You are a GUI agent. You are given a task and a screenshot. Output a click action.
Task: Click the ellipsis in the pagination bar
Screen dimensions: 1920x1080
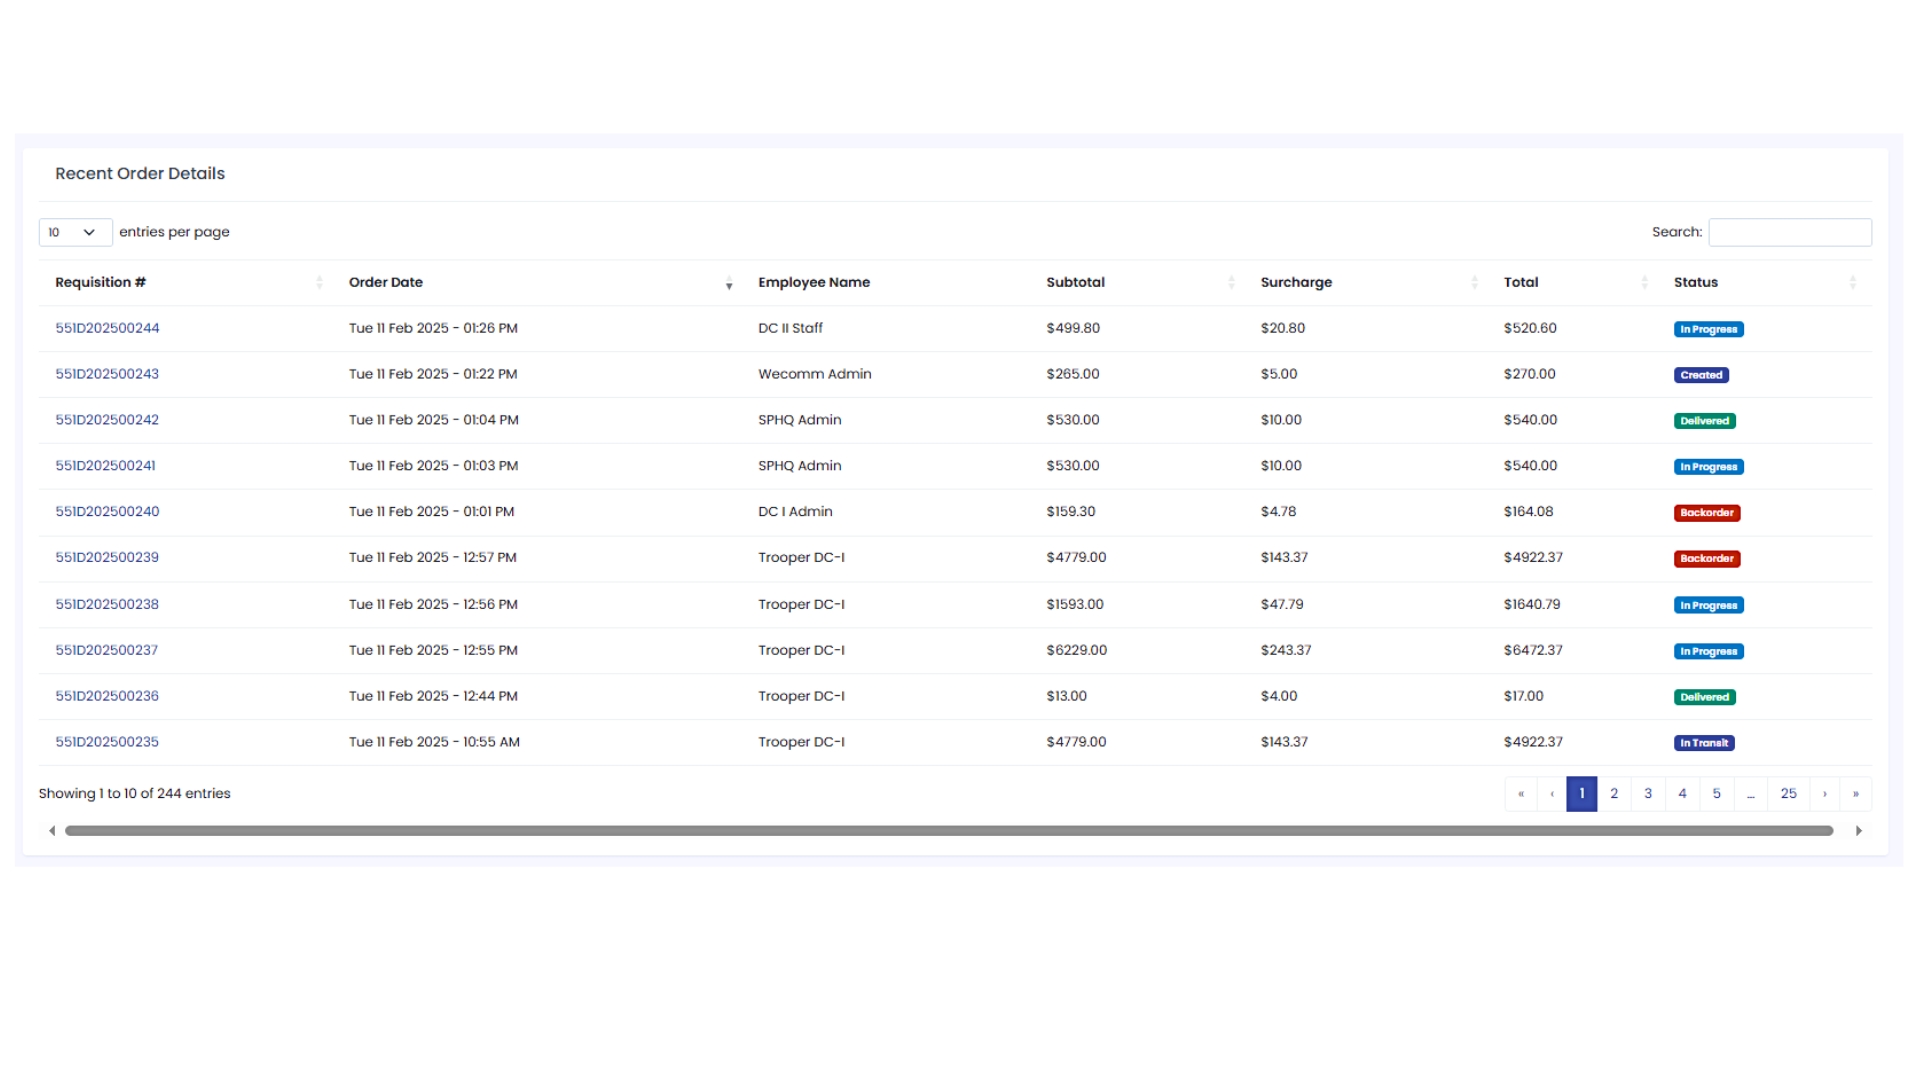1751,793
